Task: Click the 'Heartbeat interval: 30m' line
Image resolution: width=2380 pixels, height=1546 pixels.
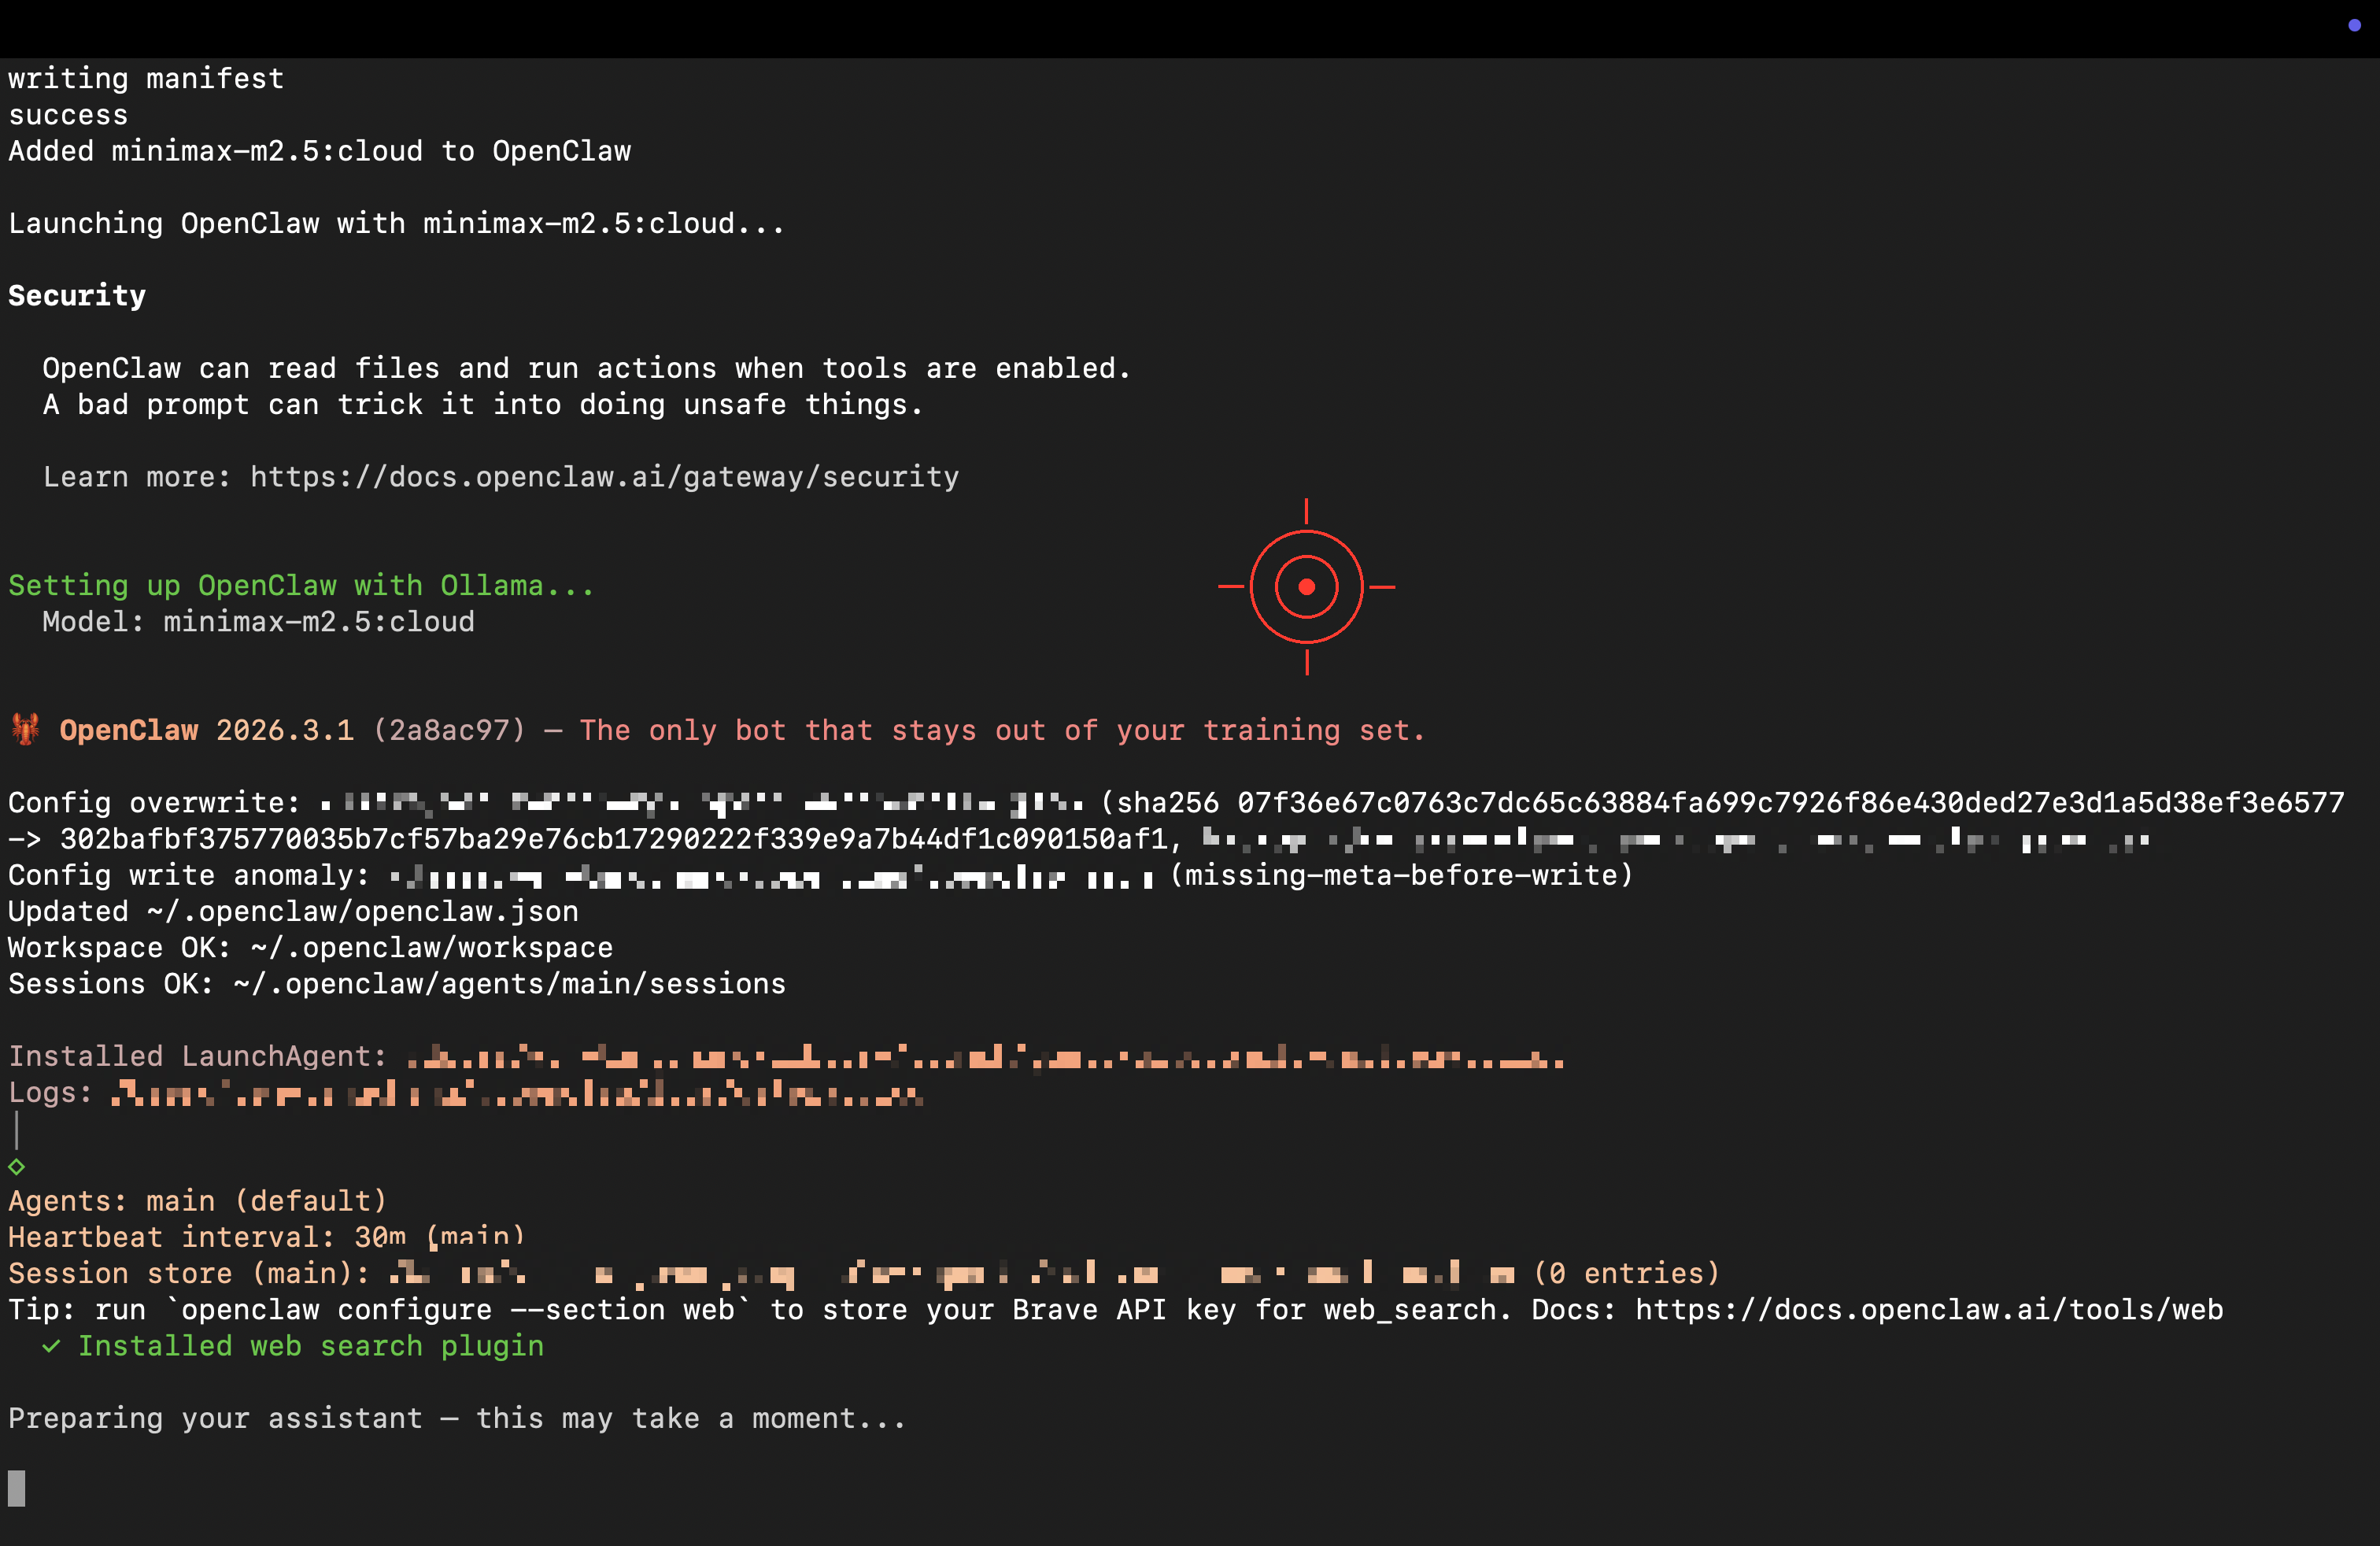Action: click(207, 1238)
